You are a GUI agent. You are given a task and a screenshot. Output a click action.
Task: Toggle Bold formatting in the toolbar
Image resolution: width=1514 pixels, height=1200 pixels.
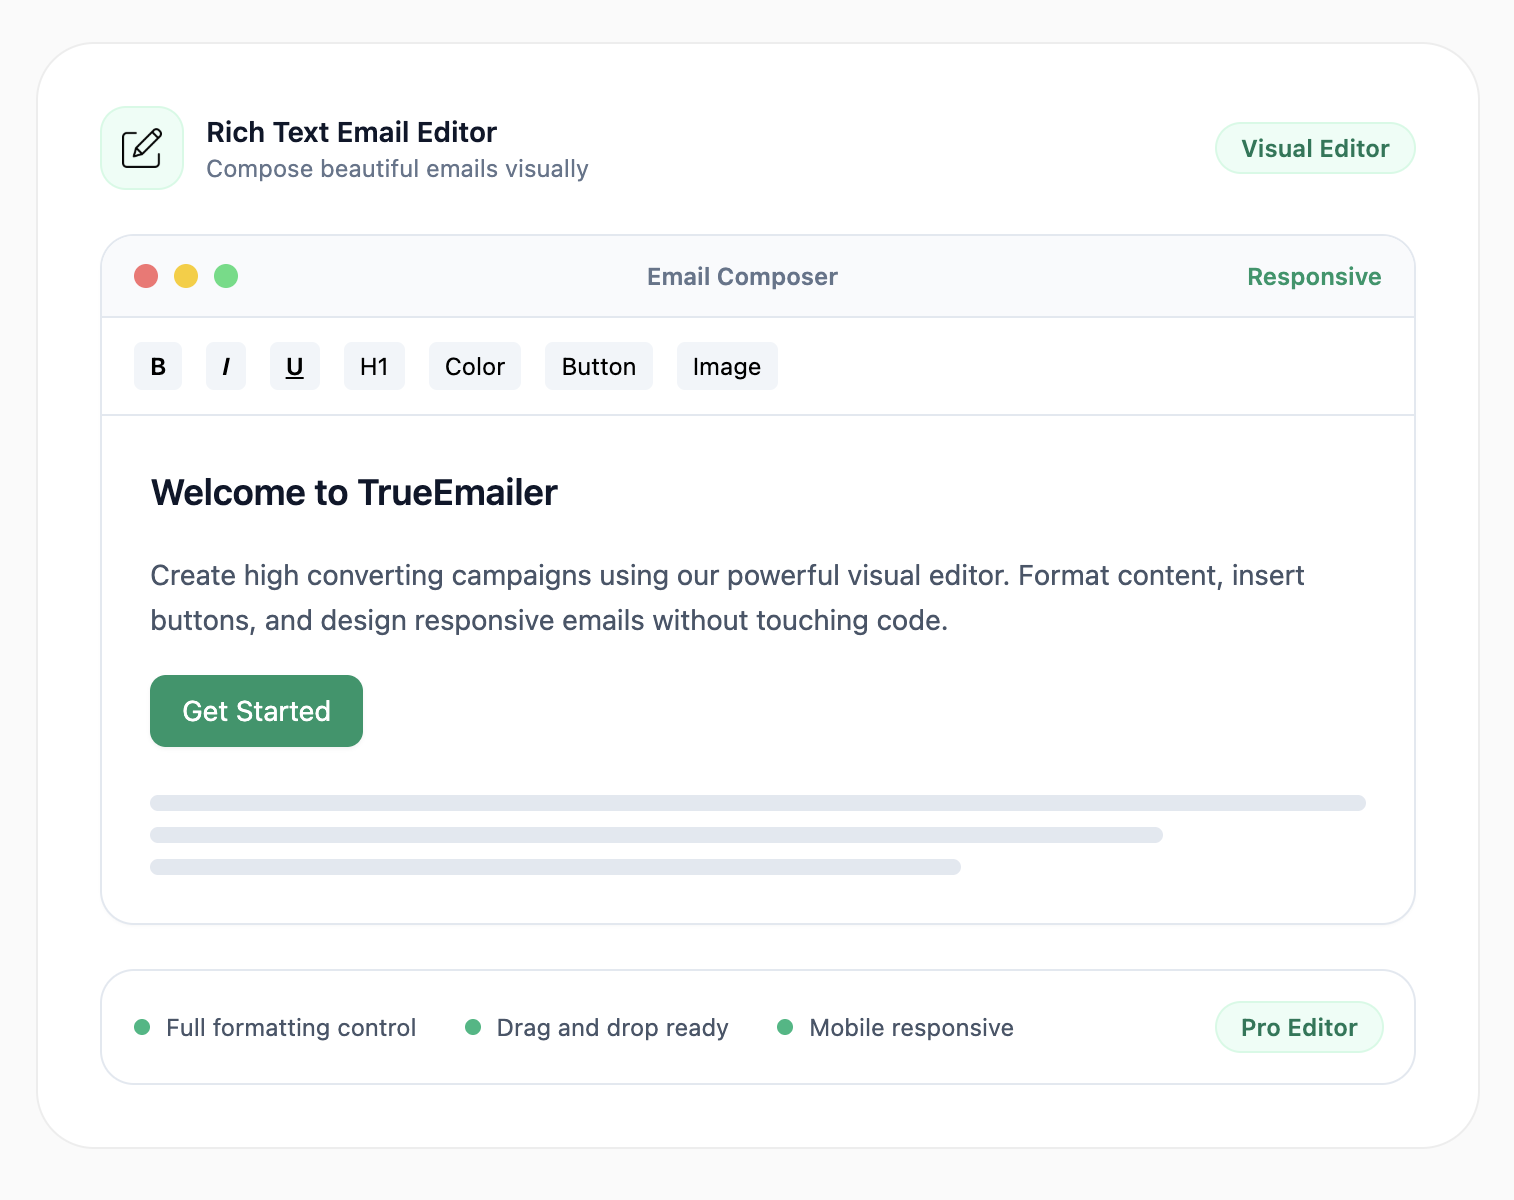pyautogui.click(x=157, y=366)
